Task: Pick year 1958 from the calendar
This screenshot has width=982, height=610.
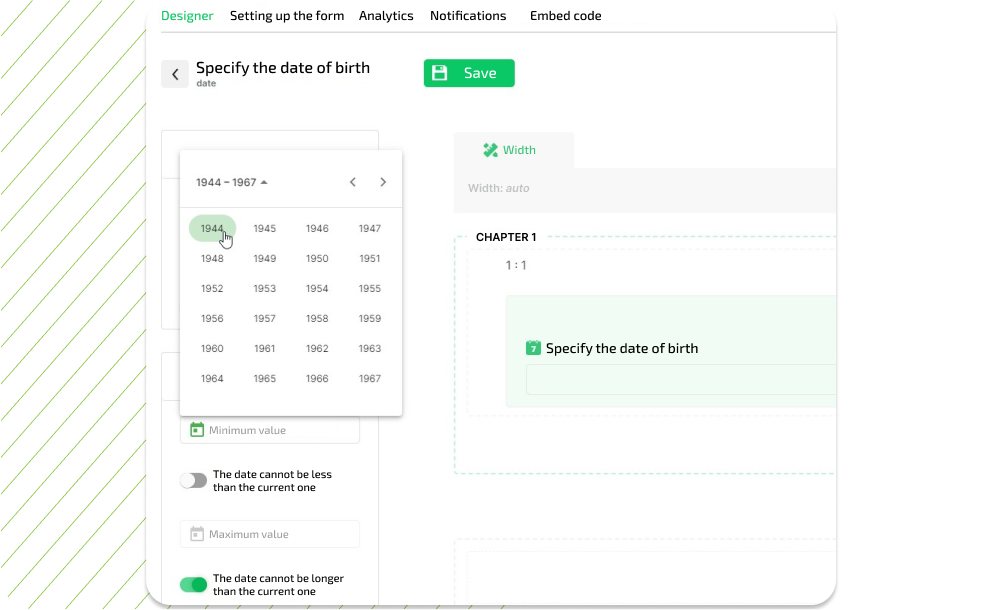Action: [x=317, y=319]
